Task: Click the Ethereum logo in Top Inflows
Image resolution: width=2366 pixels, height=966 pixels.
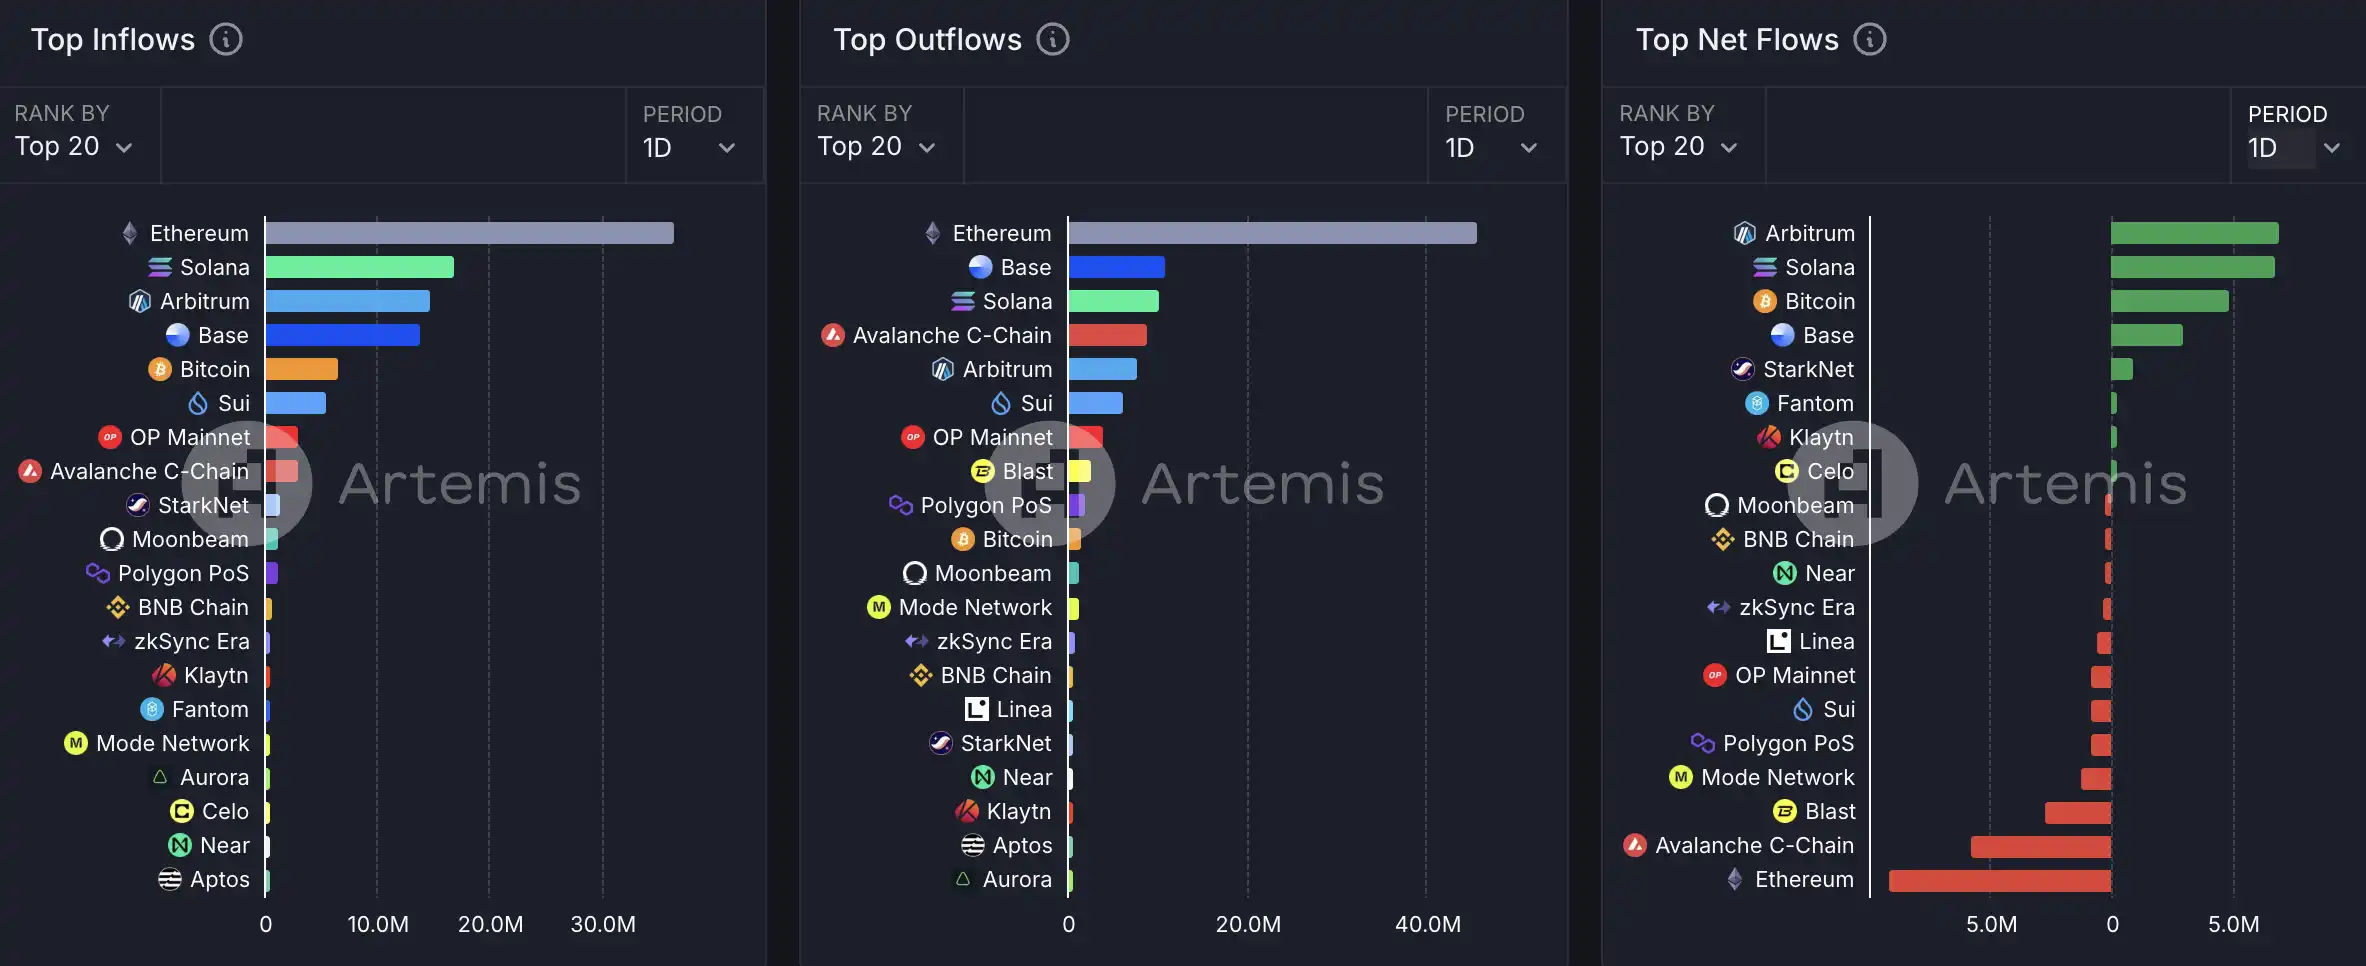Action: point(130,234)
